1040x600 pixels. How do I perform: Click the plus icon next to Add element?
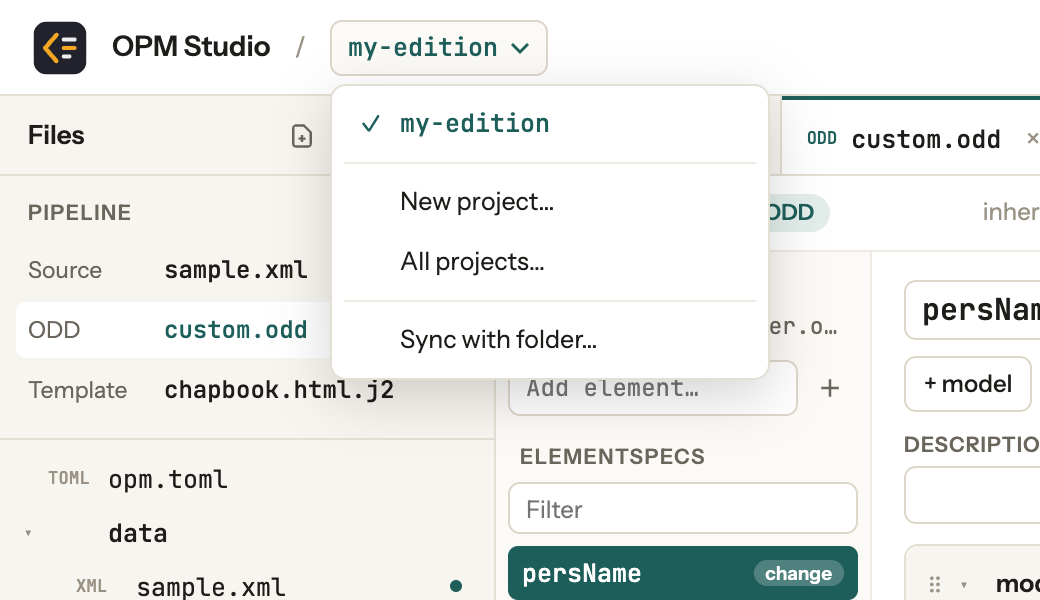tap(830, 389)
